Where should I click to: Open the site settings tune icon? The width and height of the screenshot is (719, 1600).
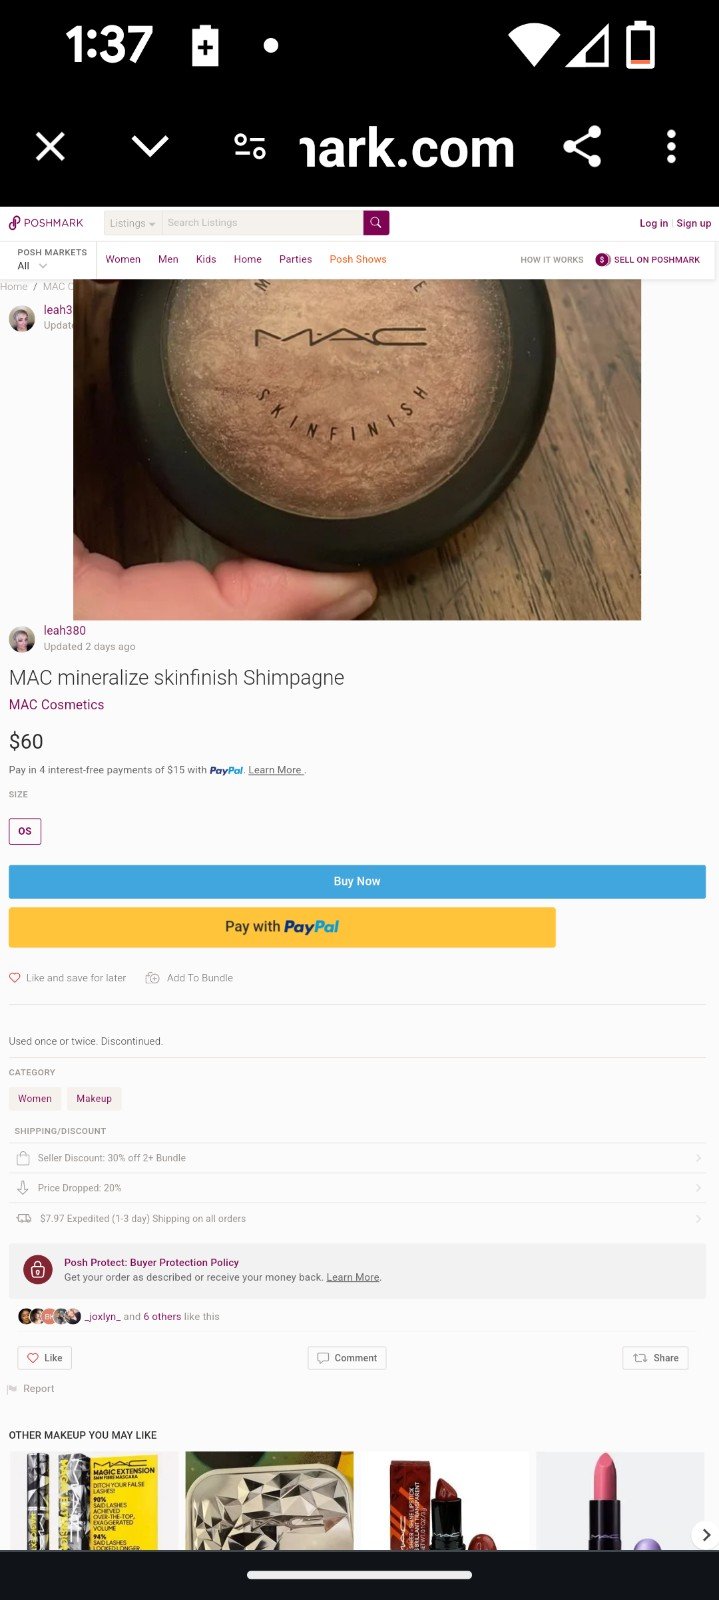249,146
